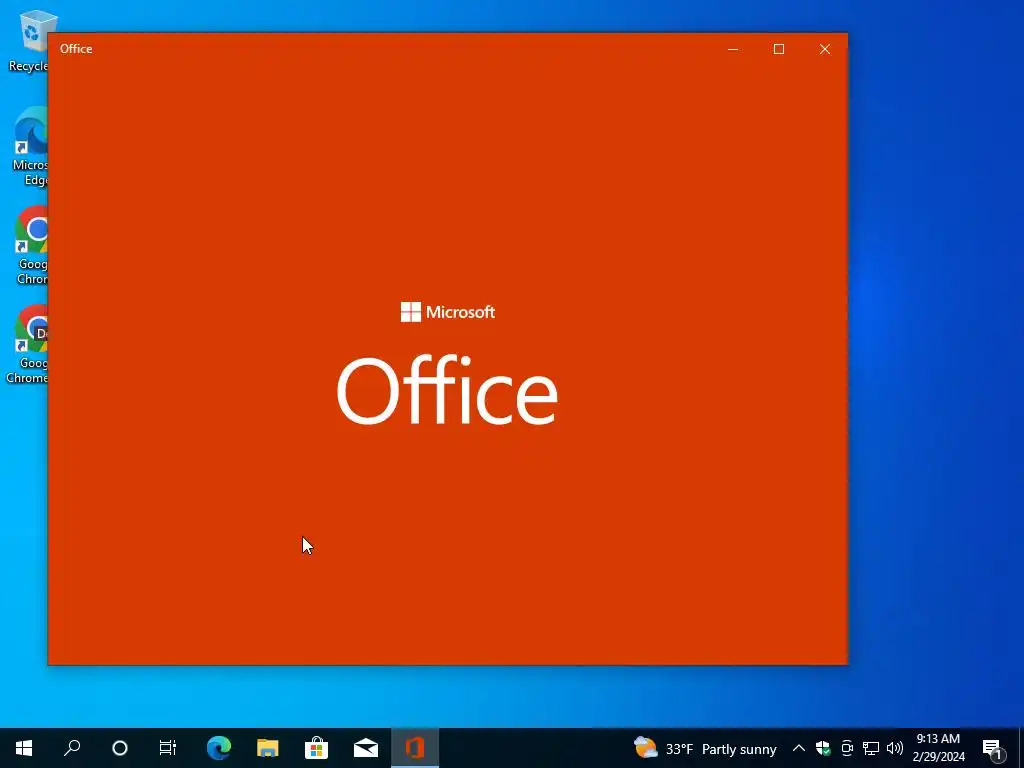Open Task View in taskbar
This screenshot has height=768, width=1024.
pos(168,748)
